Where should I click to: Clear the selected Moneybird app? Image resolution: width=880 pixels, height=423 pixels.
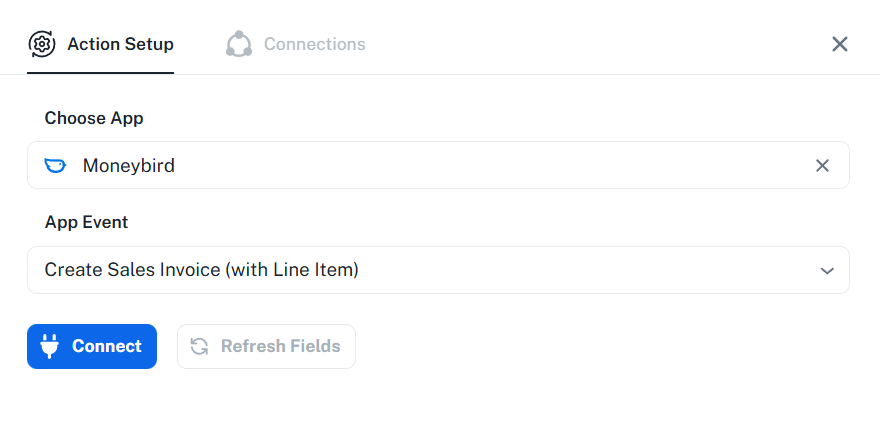point(822,166)
